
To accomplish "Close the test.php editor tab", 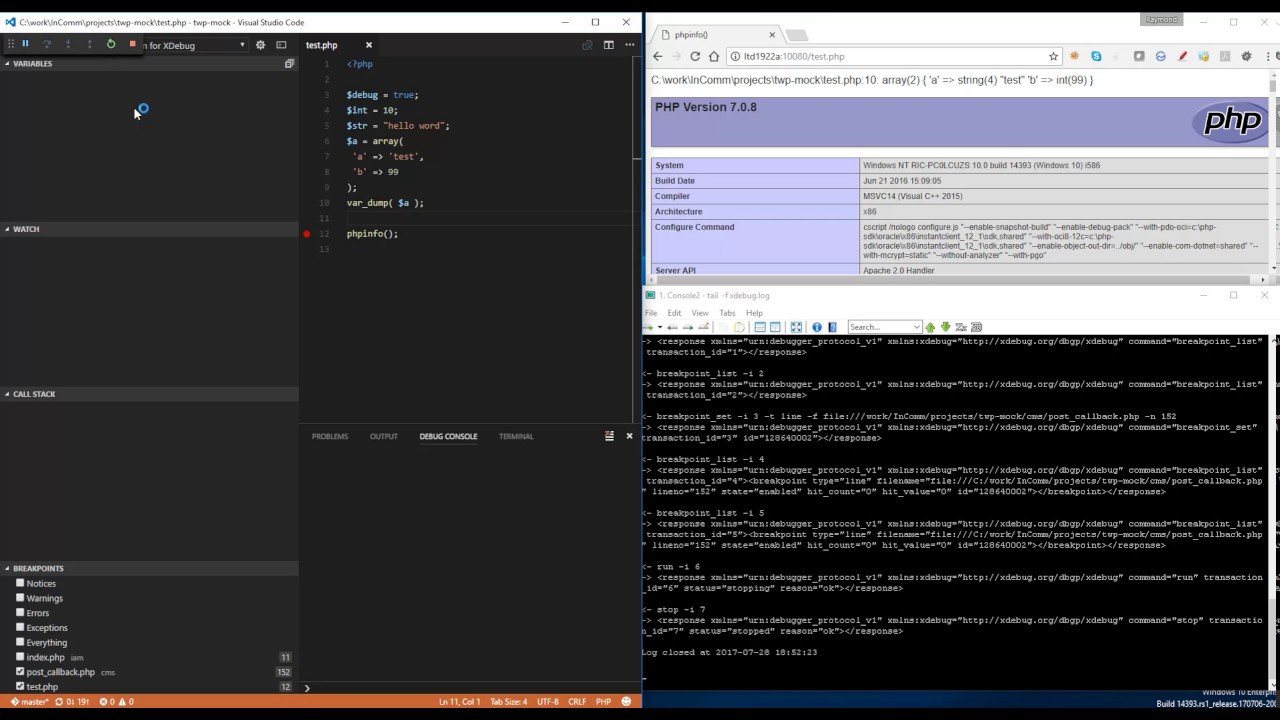I will point(368,45).
